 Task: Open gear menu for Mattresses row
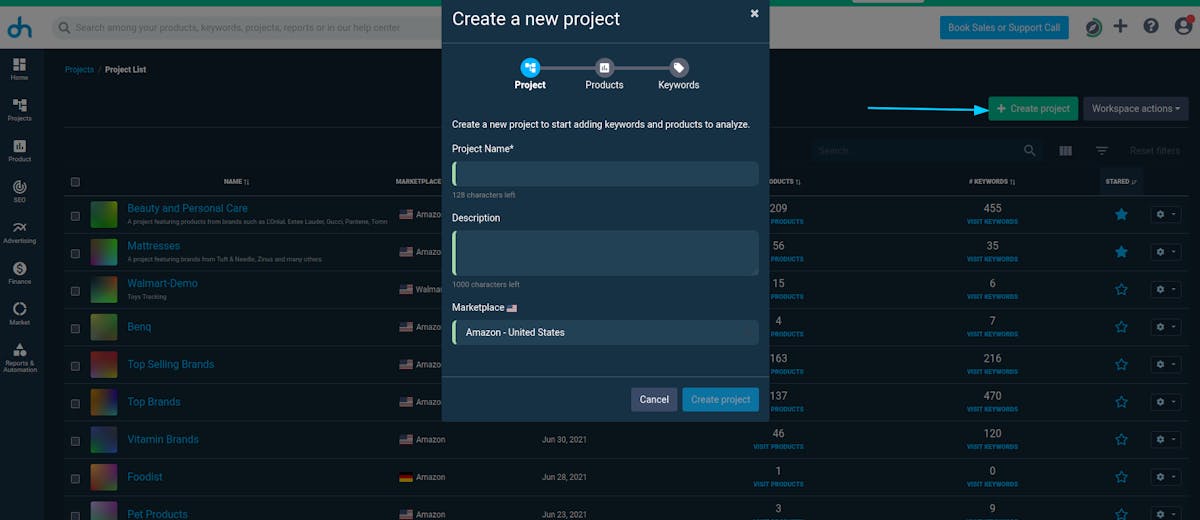(x=1165, y=252)
